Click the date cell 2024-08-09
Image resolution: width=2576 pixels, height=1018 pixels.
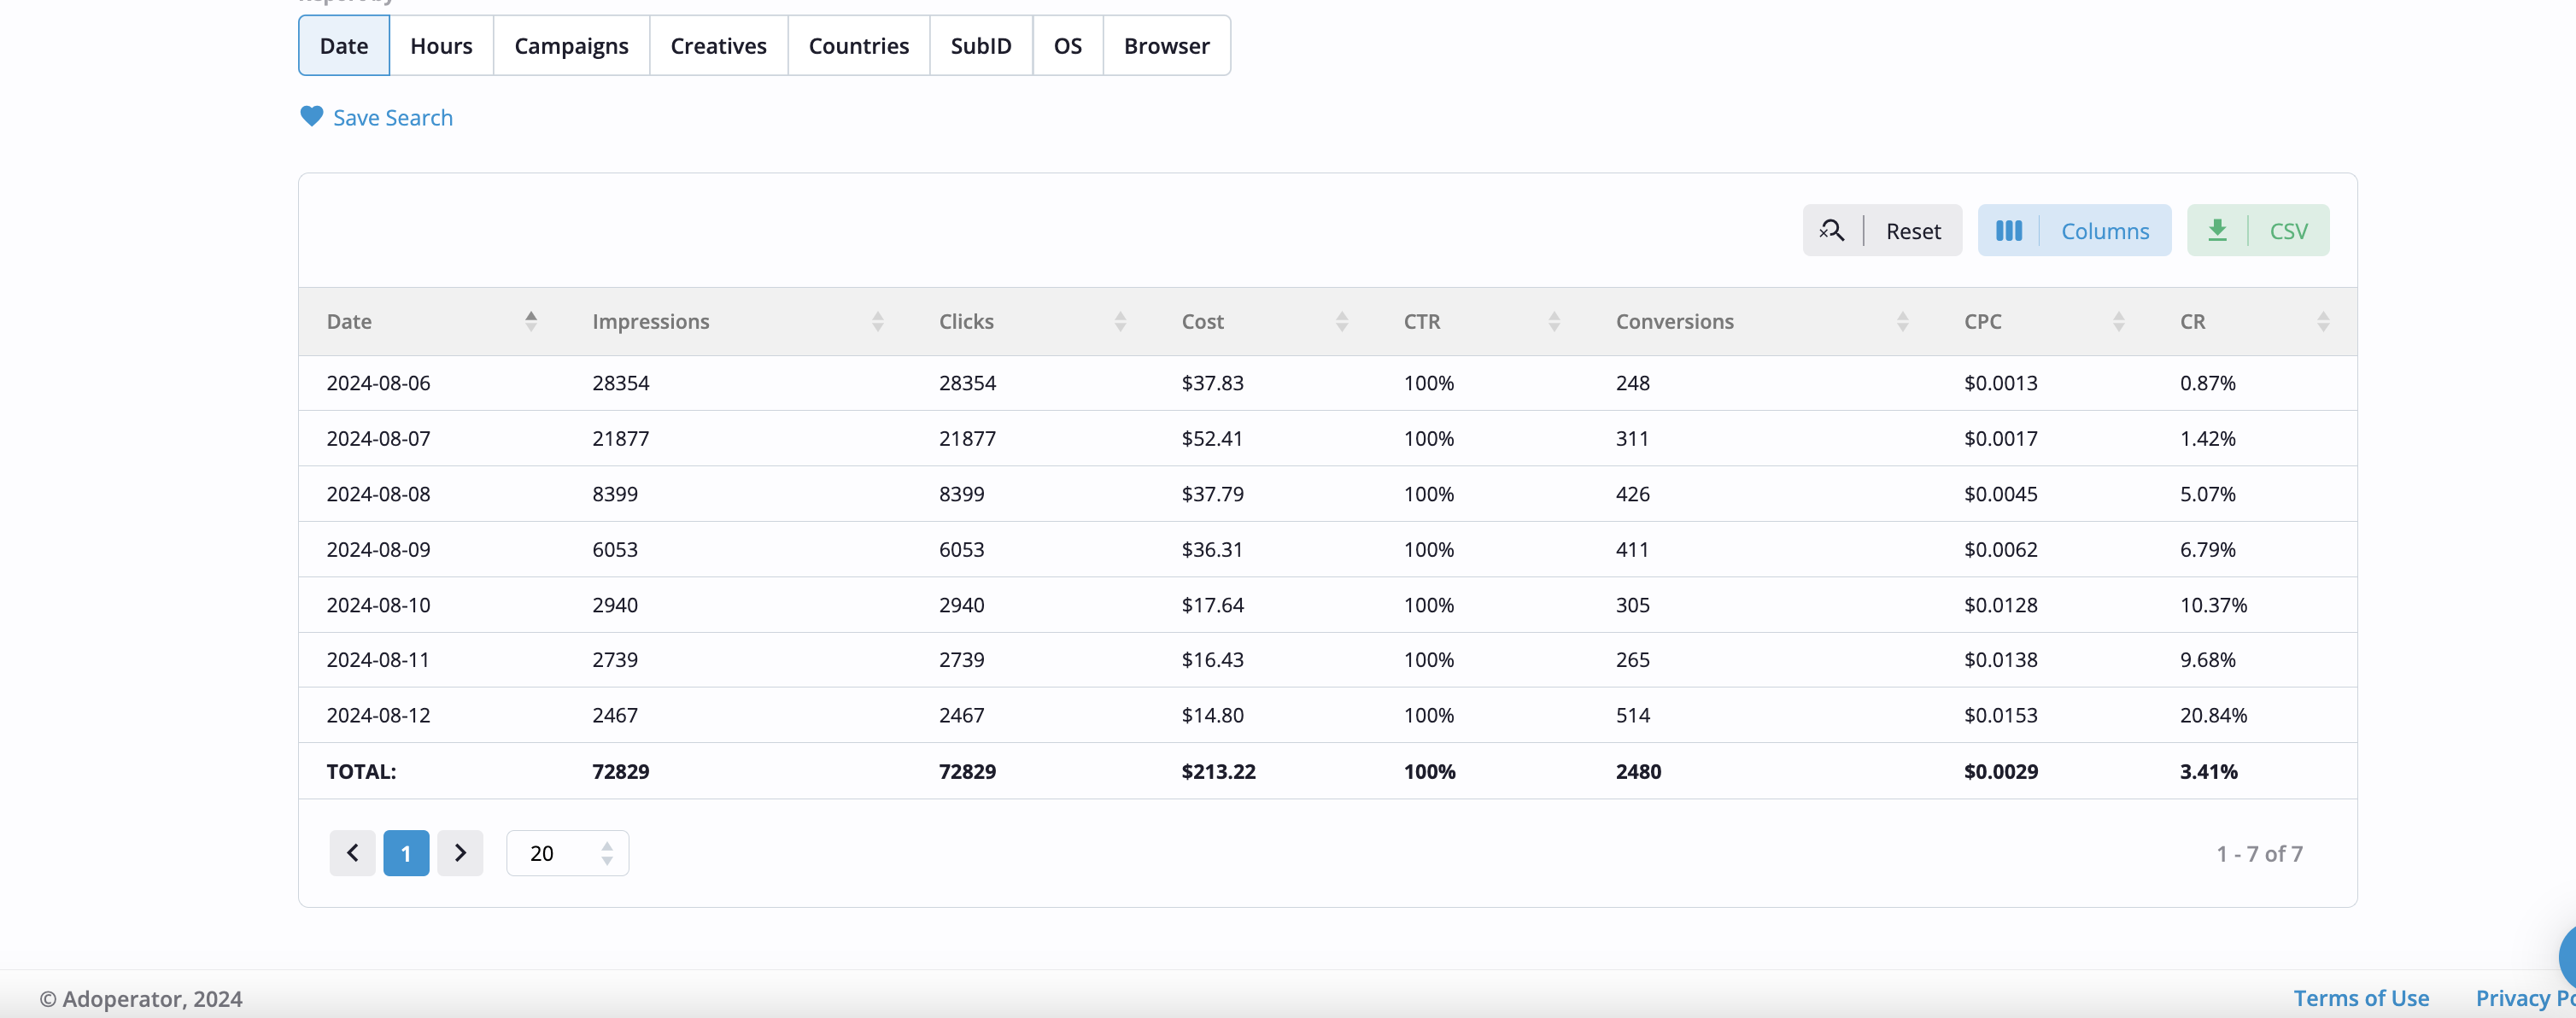pos(378,549)
